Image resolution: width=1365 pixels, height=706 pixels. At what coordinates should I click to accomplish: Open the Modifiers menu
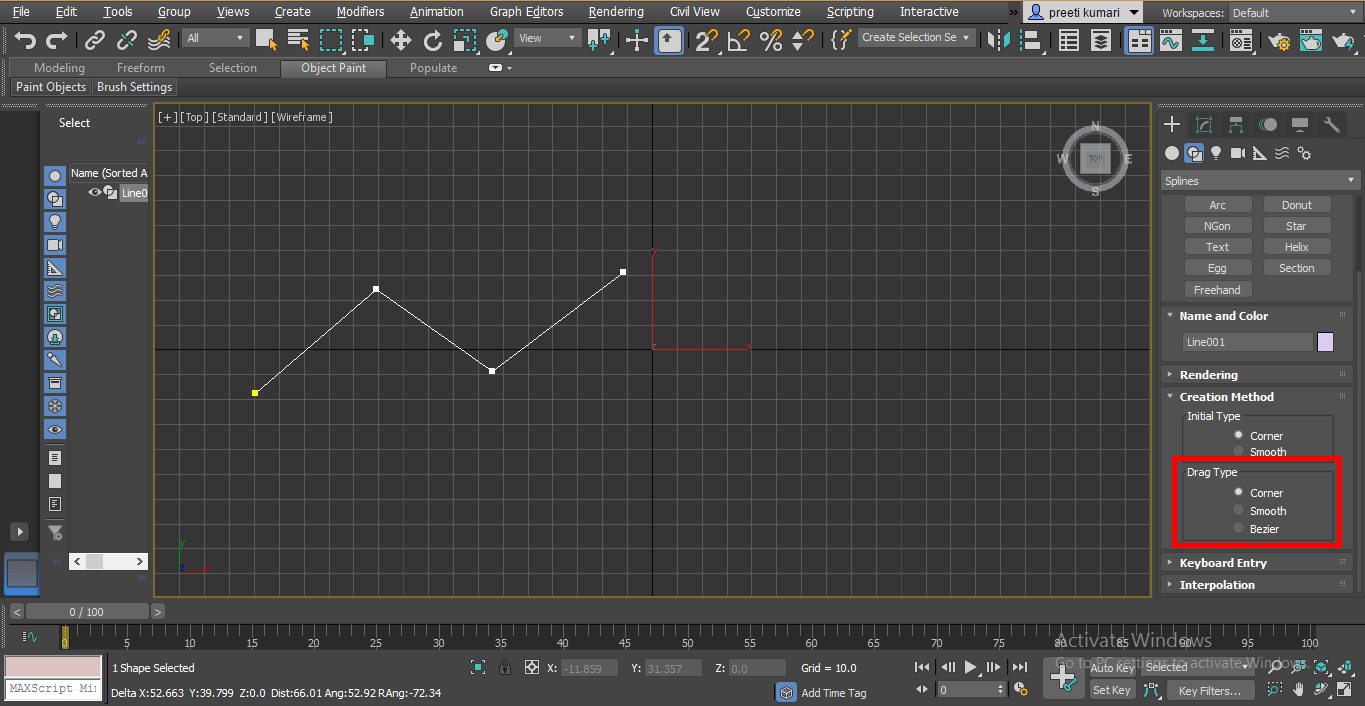pos(360,11)
